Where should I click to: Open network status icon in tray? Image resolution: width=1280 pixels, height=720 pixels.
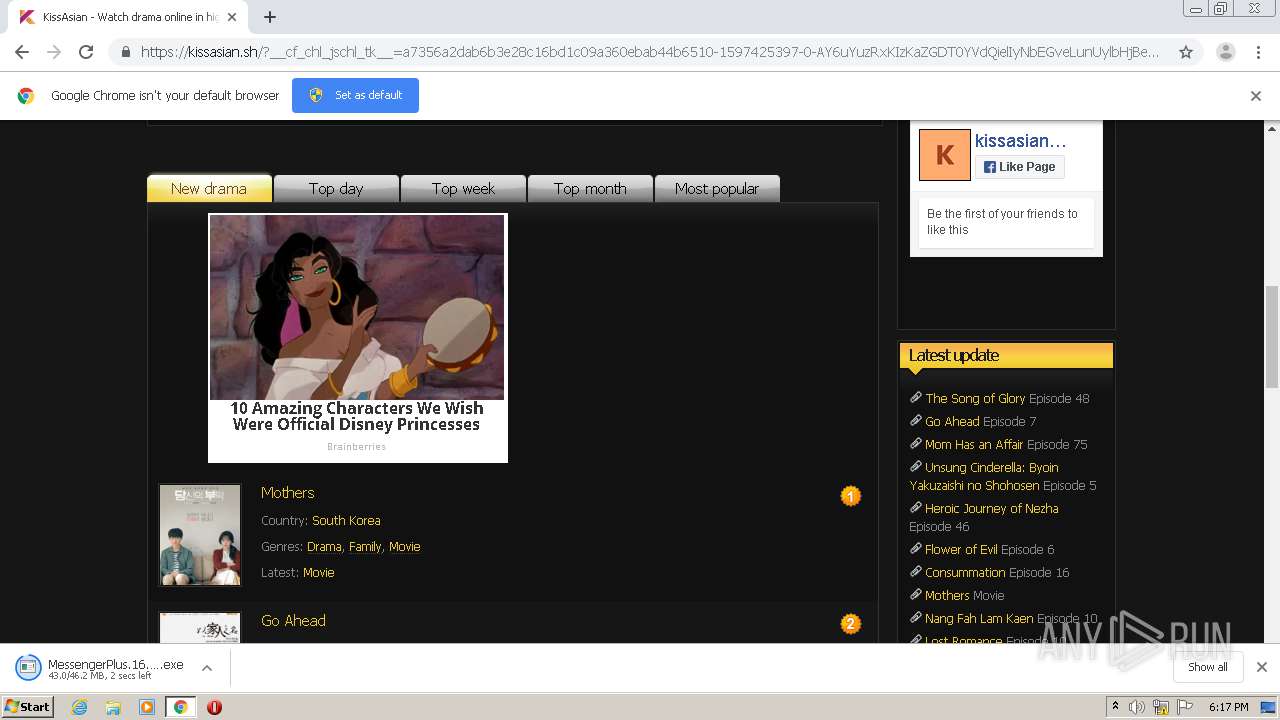pos(1161,707)
